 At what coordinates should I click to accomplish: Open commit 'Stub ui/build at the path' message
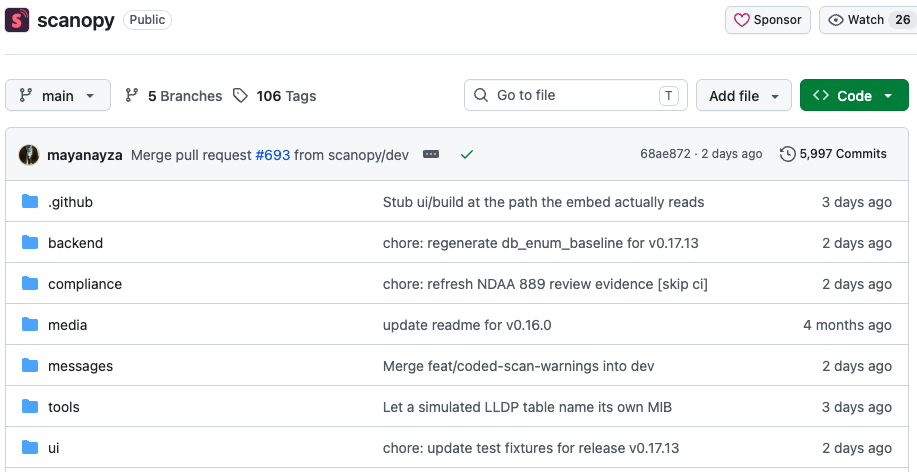point(543,202)
